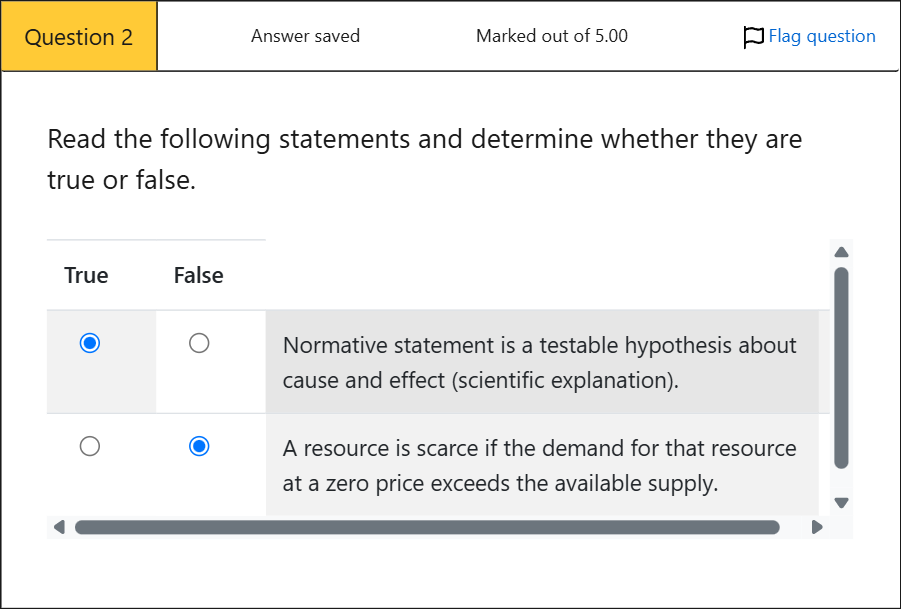Click the scarce resource statement text cell

540,465
